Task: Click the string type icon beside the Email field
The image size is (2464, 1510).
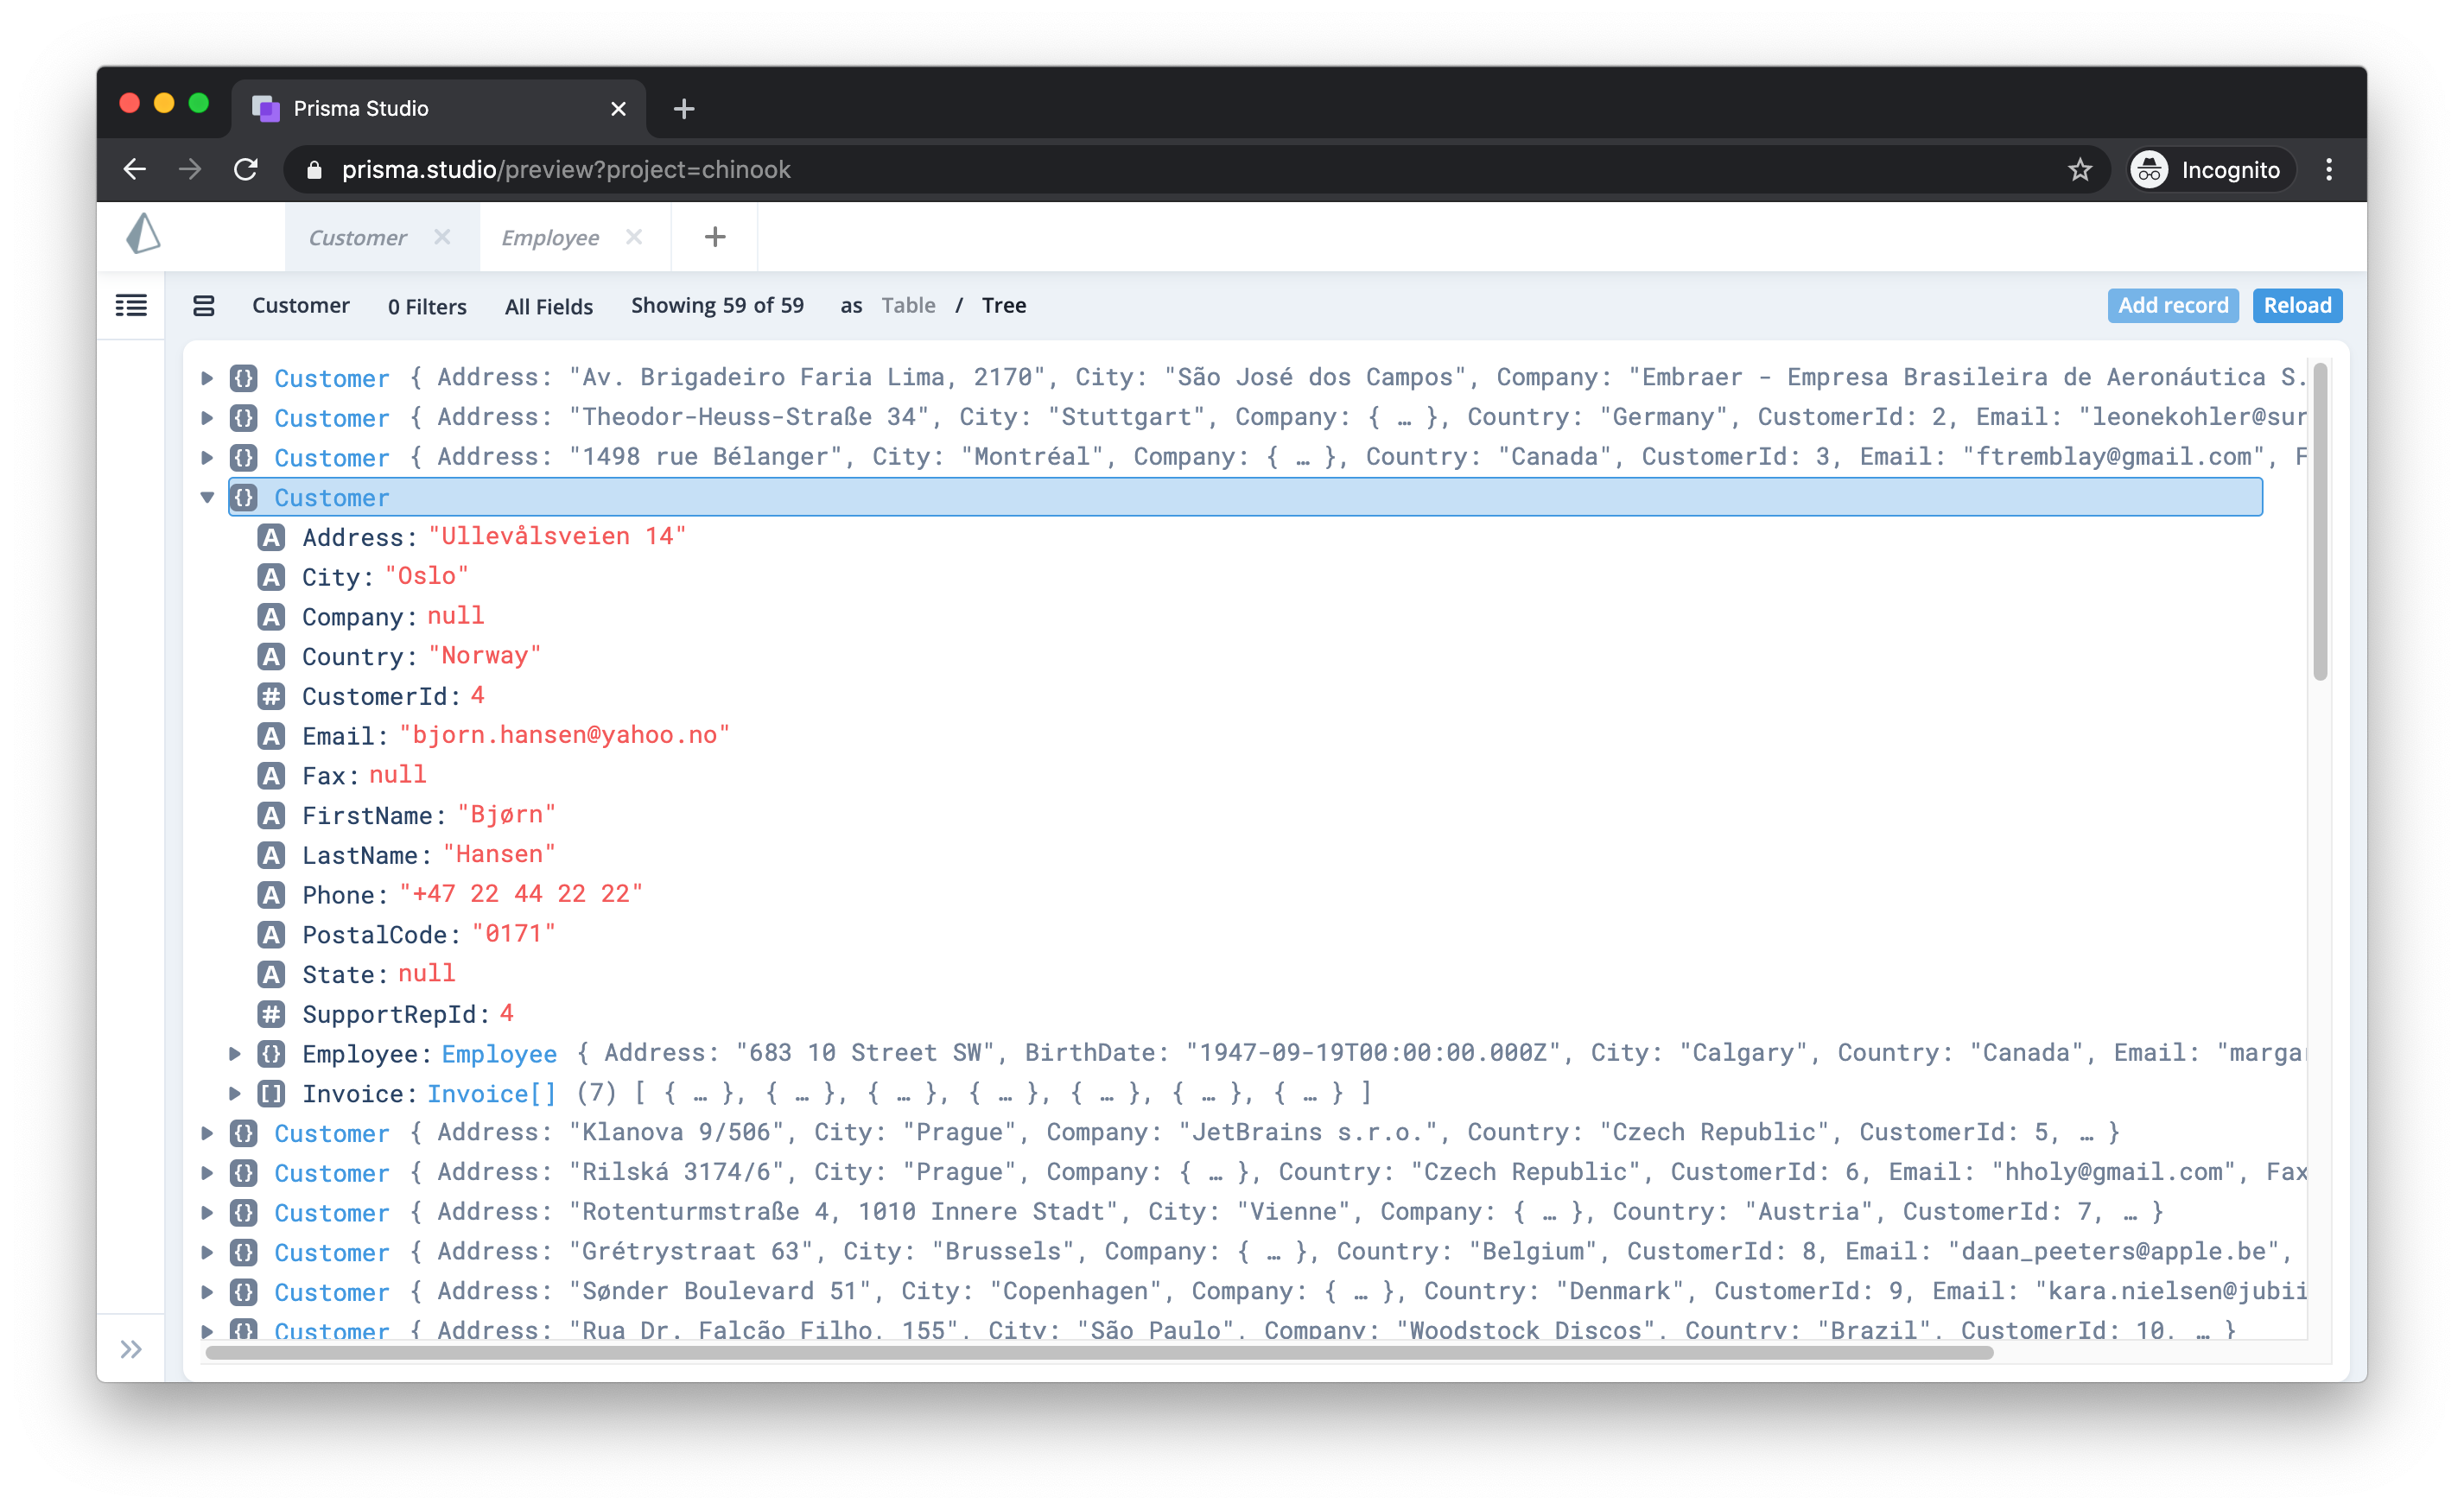Action: [x=271, y=735]
